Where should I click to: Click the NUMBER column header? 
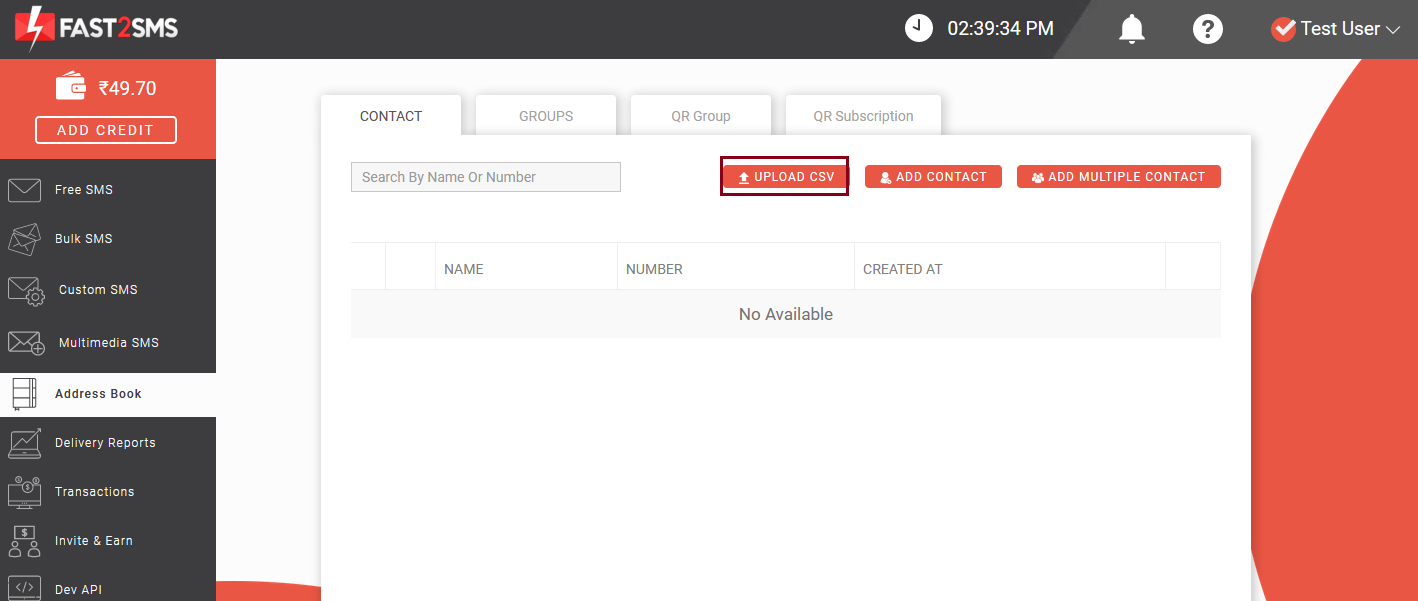click(x=654, y=269)
